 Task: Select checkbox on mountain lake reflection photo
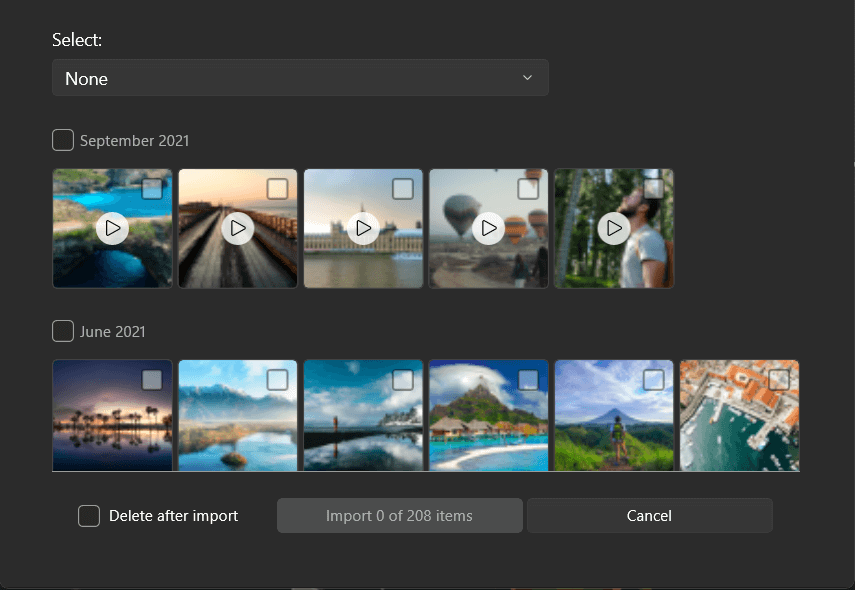tap(278, 380)
